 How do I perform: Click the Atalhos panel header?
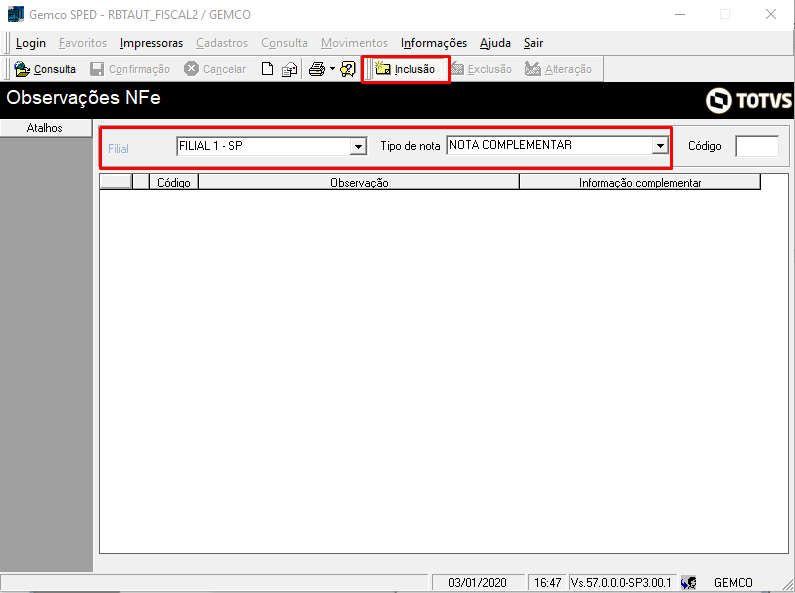click(46, 128)
